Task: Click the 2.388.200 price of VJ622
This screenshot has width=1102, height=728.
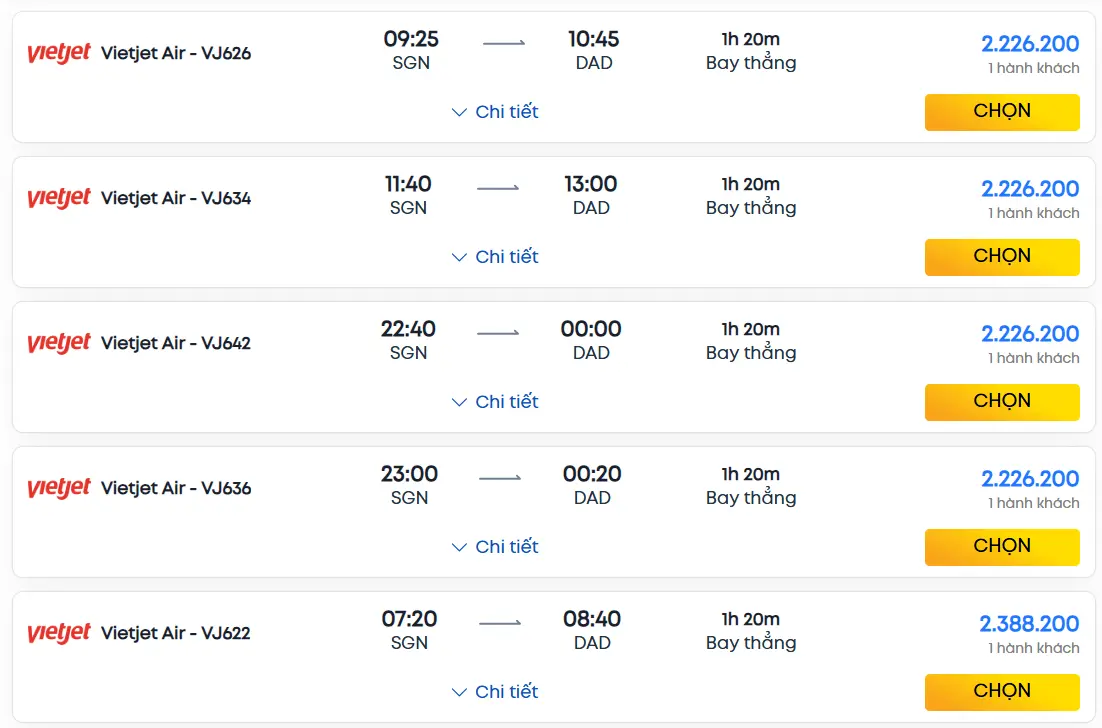Action: (x=1029, y=624)
